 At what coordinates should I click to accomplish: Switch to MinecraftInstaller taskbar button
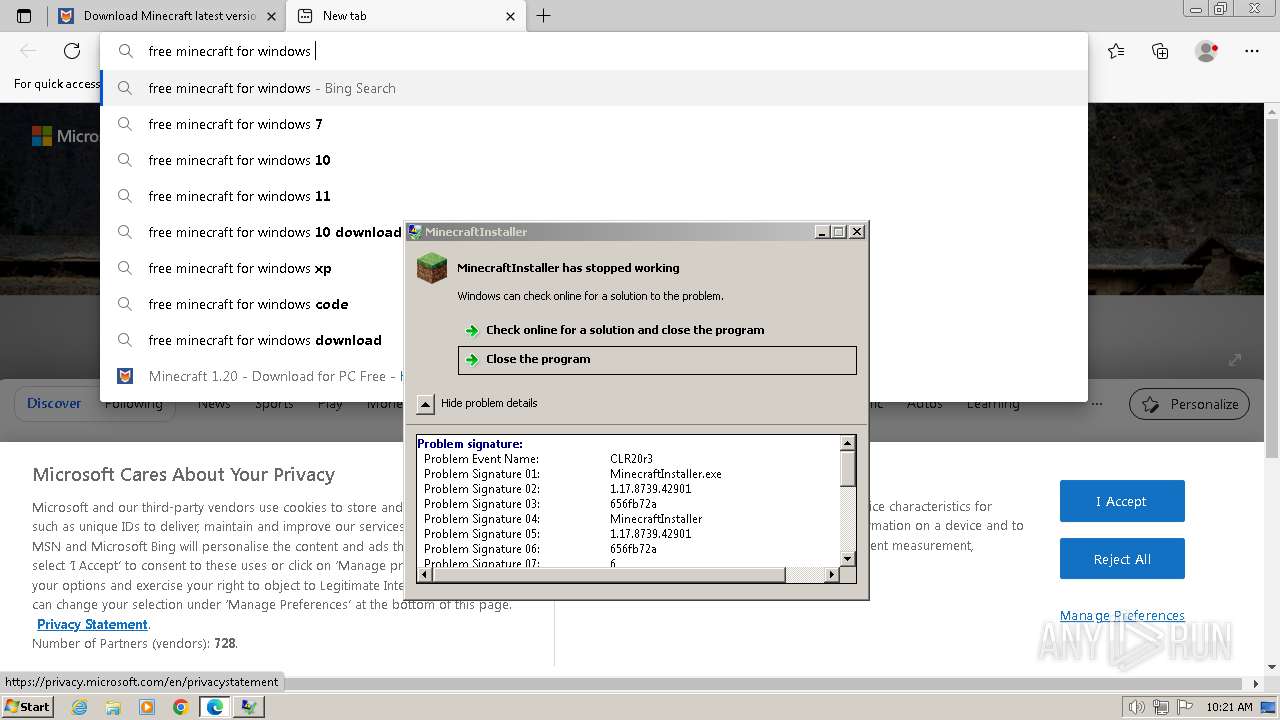pos(248,707)
